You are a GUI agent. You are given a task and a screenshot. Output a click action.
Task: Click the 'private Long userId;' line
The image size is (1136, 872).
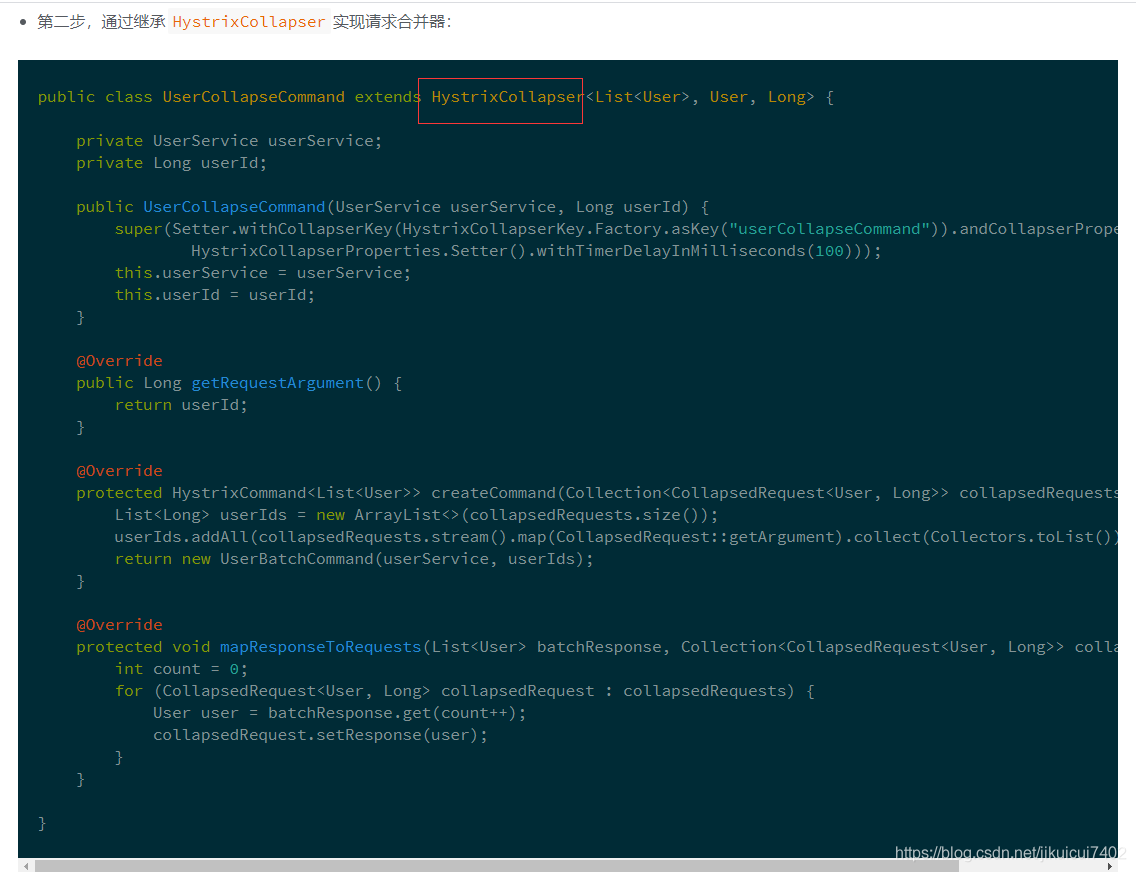pos(172,163)
